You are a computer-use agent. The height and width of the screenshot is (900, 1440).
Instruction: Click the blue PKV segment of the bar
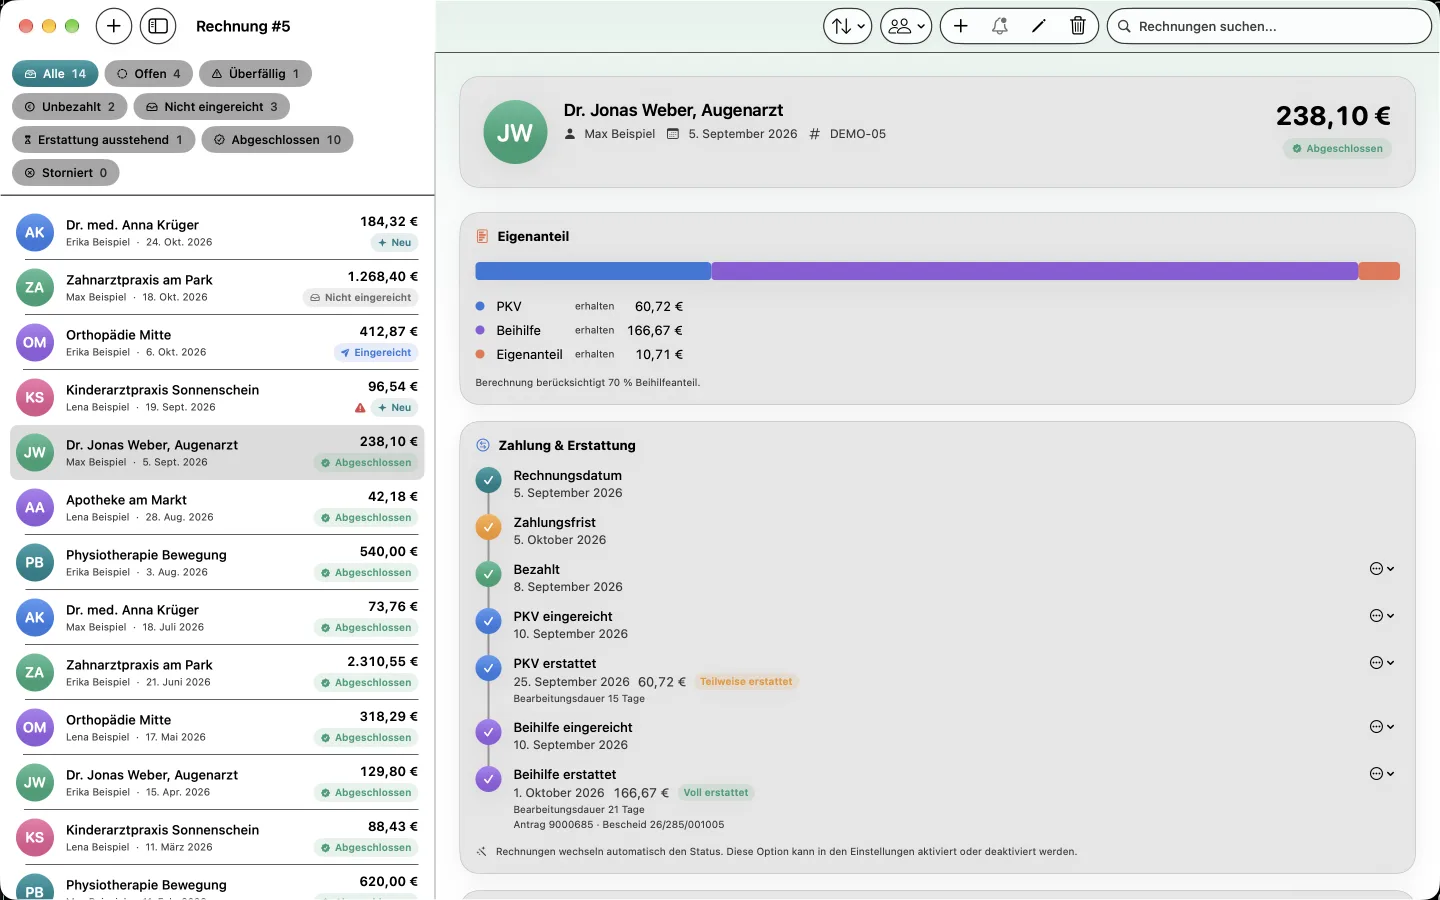tap(593, 271)
